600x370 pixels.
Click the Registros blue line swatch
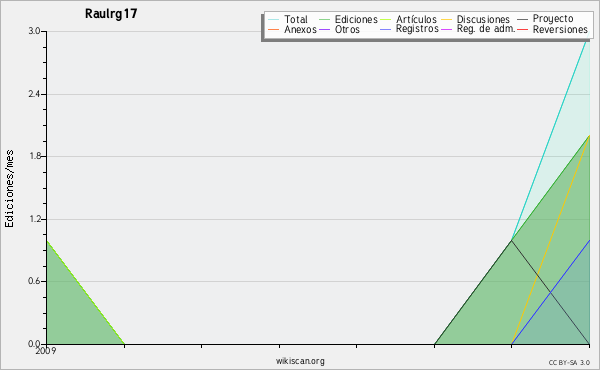point(386,29)
